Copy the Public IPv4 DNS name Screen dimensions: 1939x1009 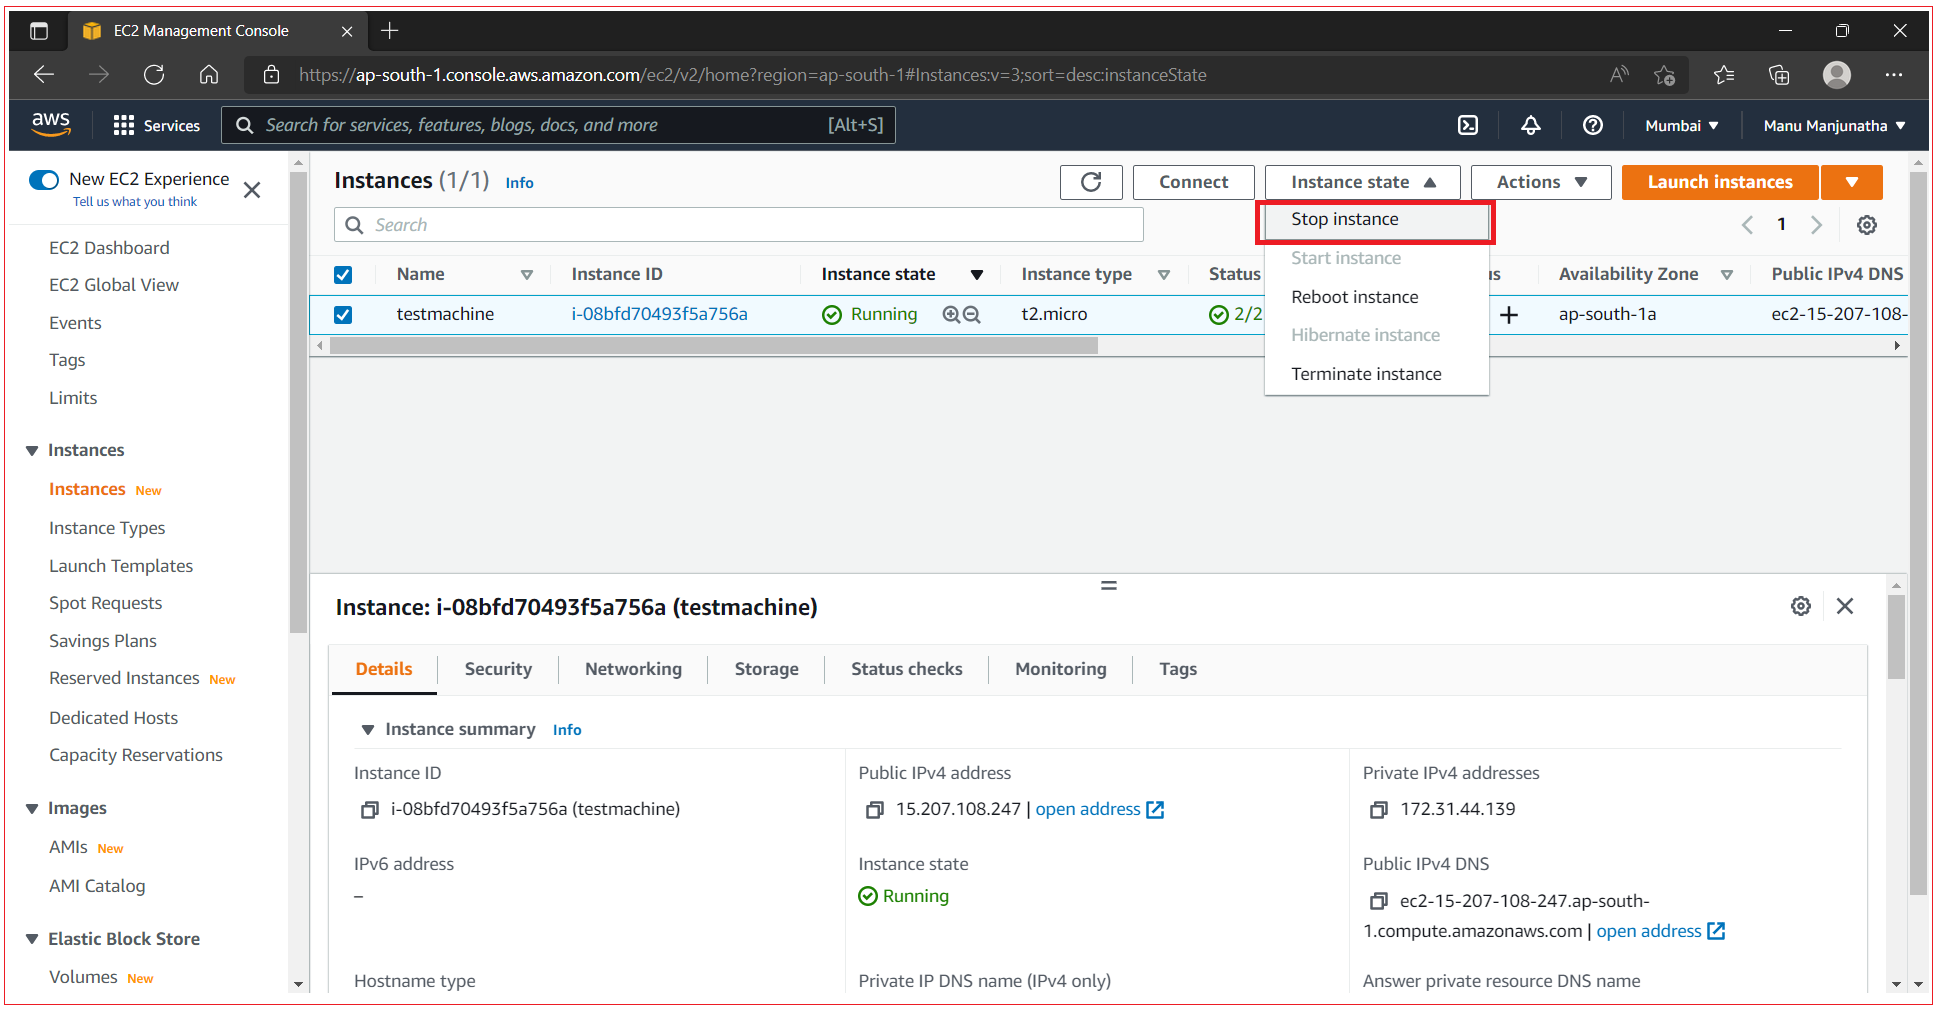[1378, 902]
